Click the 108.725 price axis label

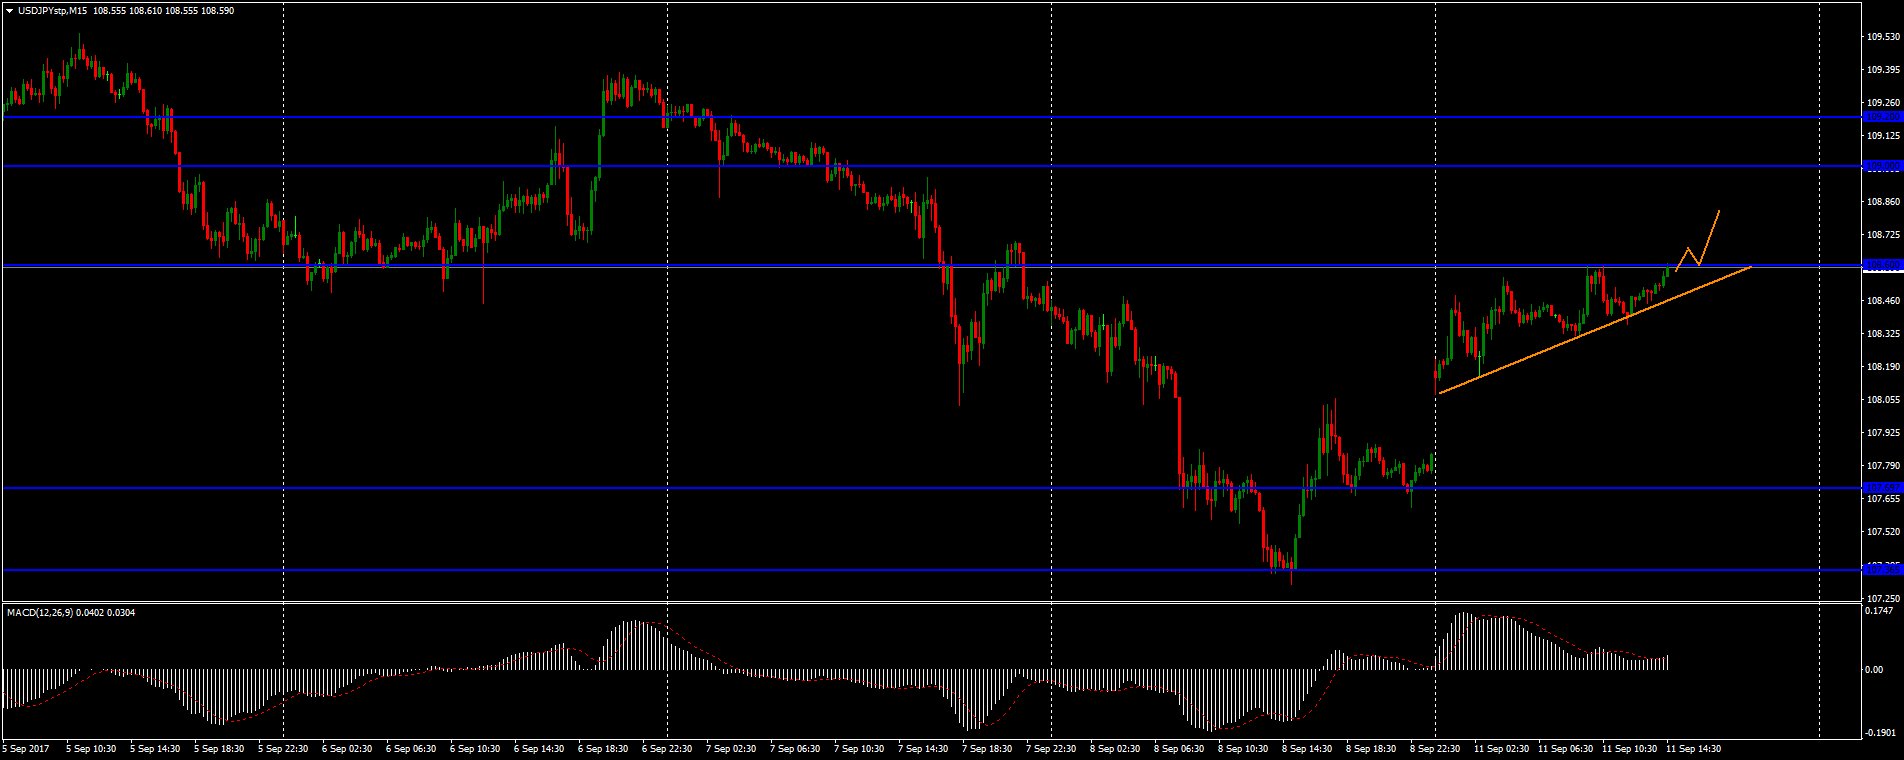click(x=1882, y=235)
